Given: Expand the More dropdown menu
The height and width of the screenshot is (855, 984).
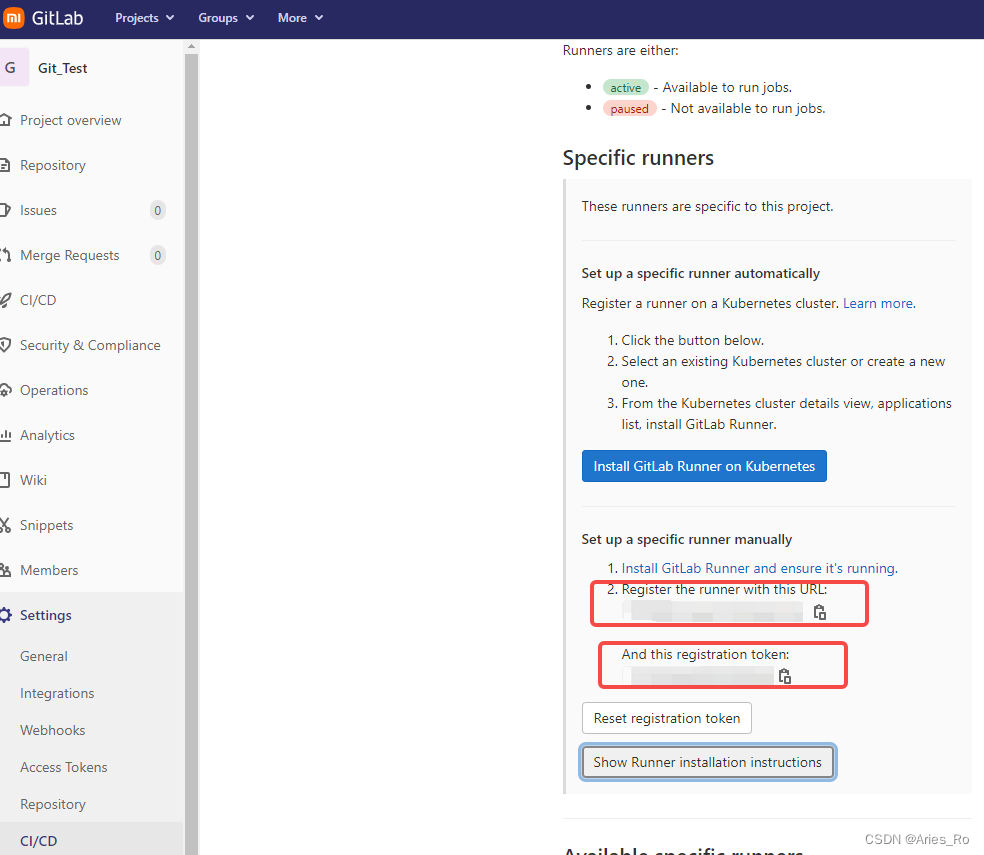Looking at the screenshot, I should (x=300, y=18).
